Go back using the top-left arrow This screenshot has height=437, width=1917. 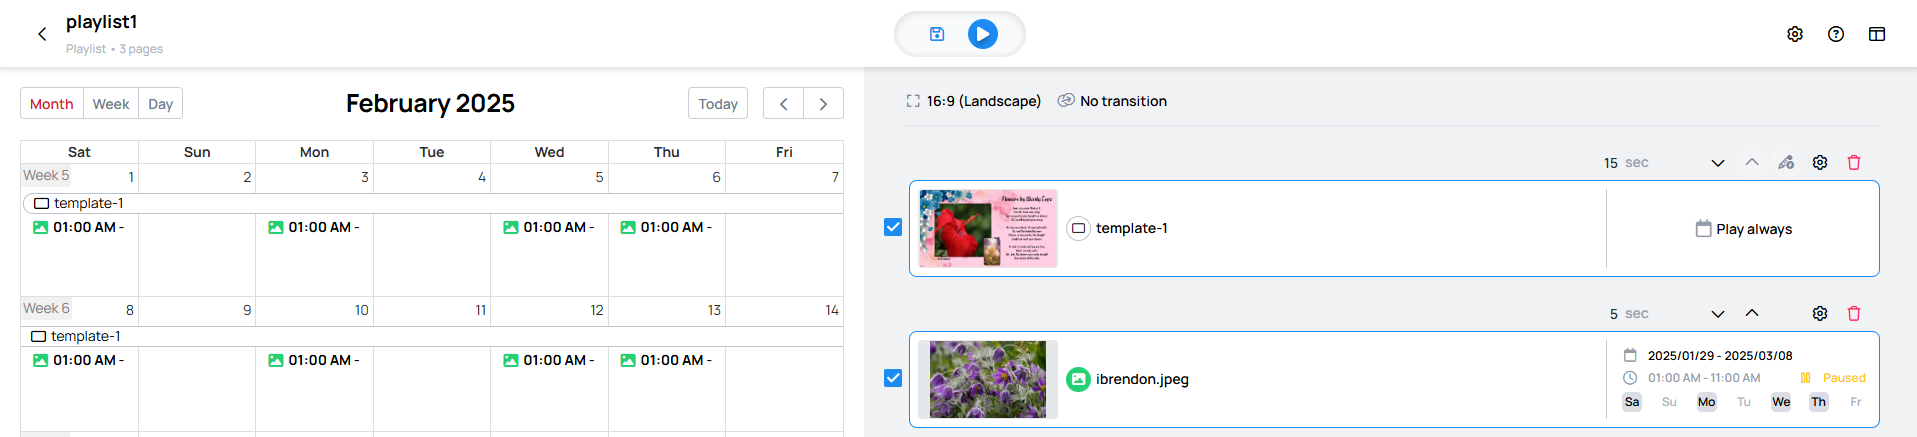pyautogui.click(x=42, y=34)
